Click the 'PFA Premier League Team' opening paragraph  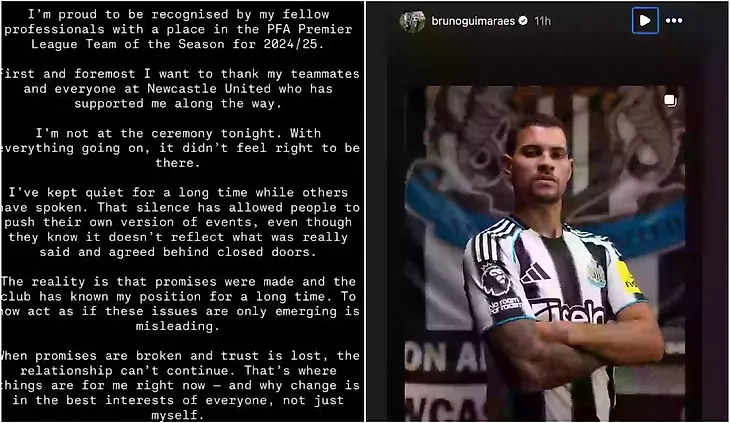point(178,29)
